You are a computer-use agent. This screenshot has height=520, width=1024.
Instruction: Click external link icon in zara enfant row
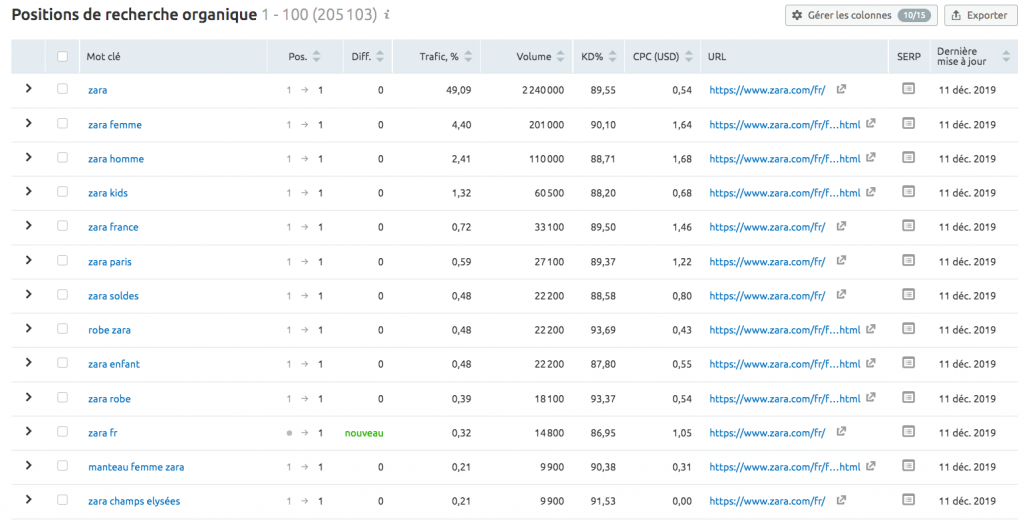tap(871, 363)
